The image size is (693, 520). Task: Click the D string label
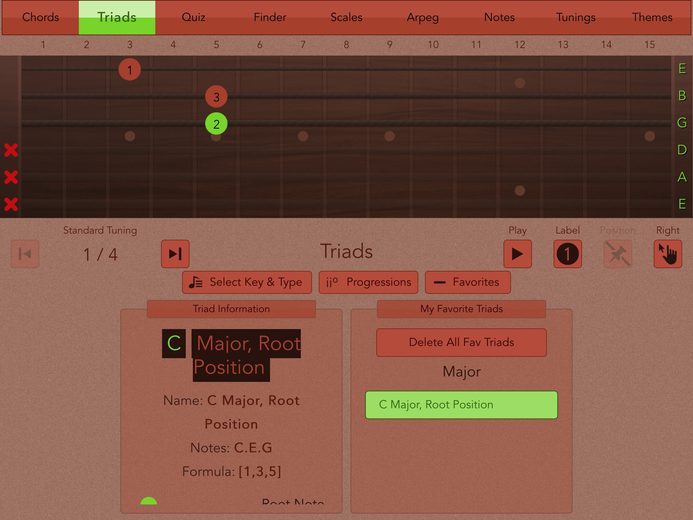pyautogui.click(x=682, y=150)
